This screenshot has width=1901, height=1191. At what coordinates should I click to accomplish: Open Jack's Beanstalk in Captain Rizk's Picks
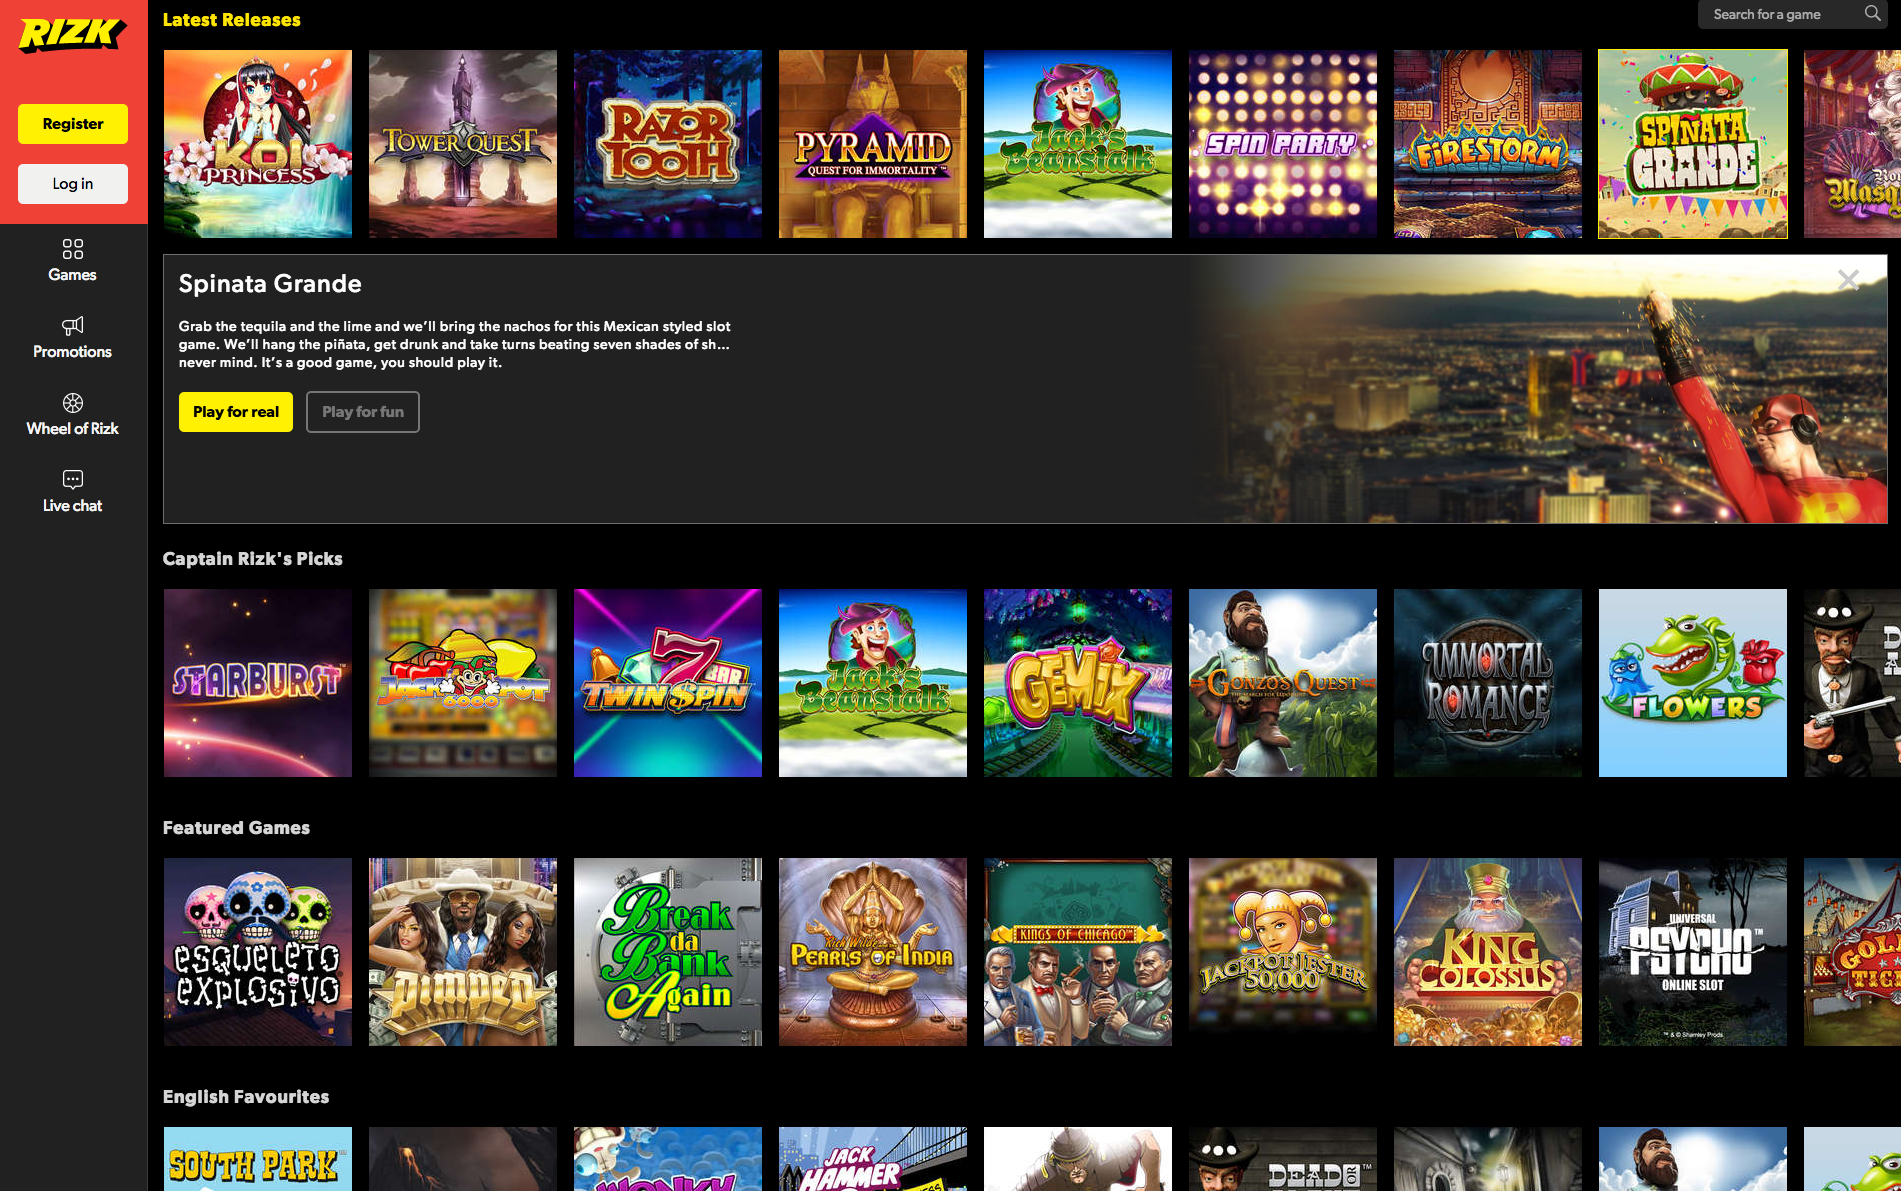pos(873,683)
